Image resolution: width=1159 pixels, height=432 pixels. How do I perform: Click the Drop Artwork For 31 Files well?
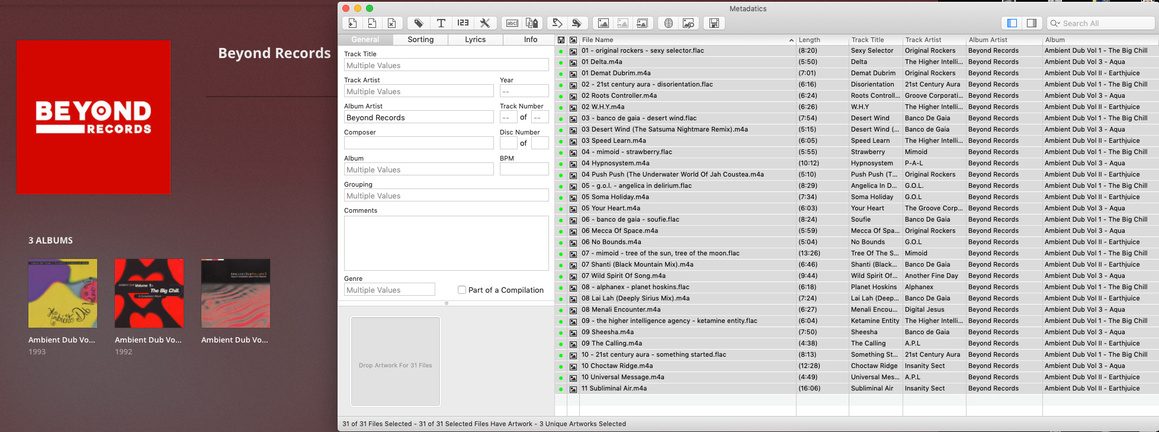395,362
